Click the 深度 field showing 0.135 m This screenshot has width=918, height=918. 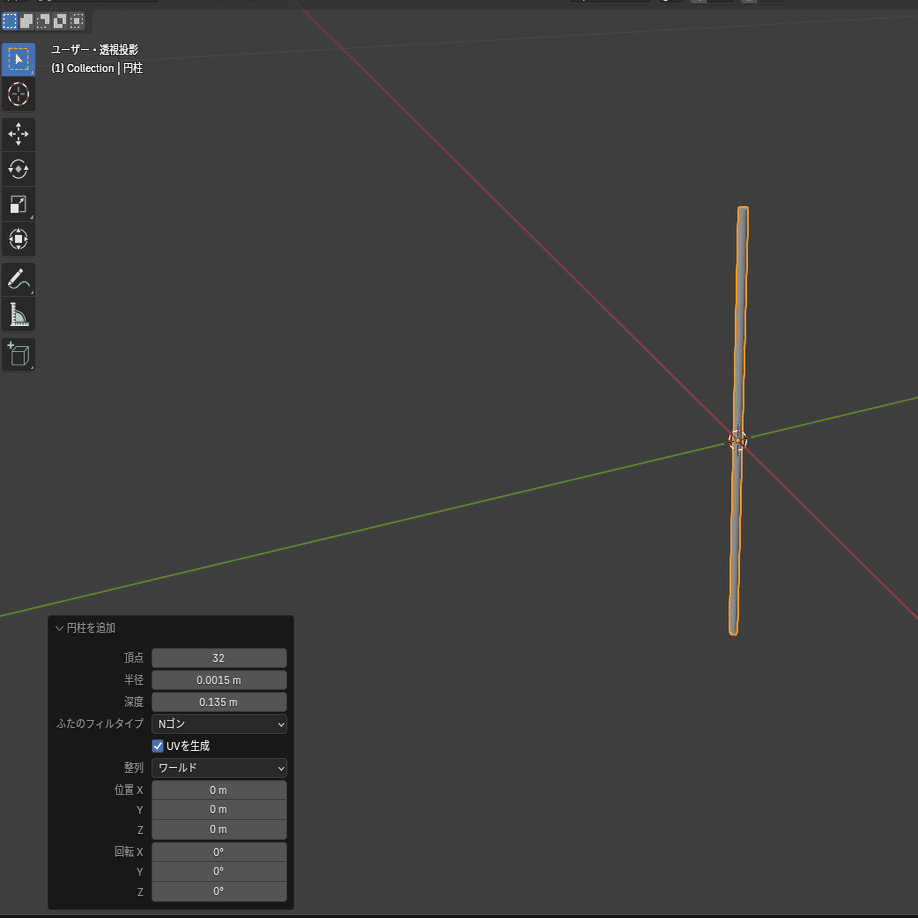coord(219,702)
